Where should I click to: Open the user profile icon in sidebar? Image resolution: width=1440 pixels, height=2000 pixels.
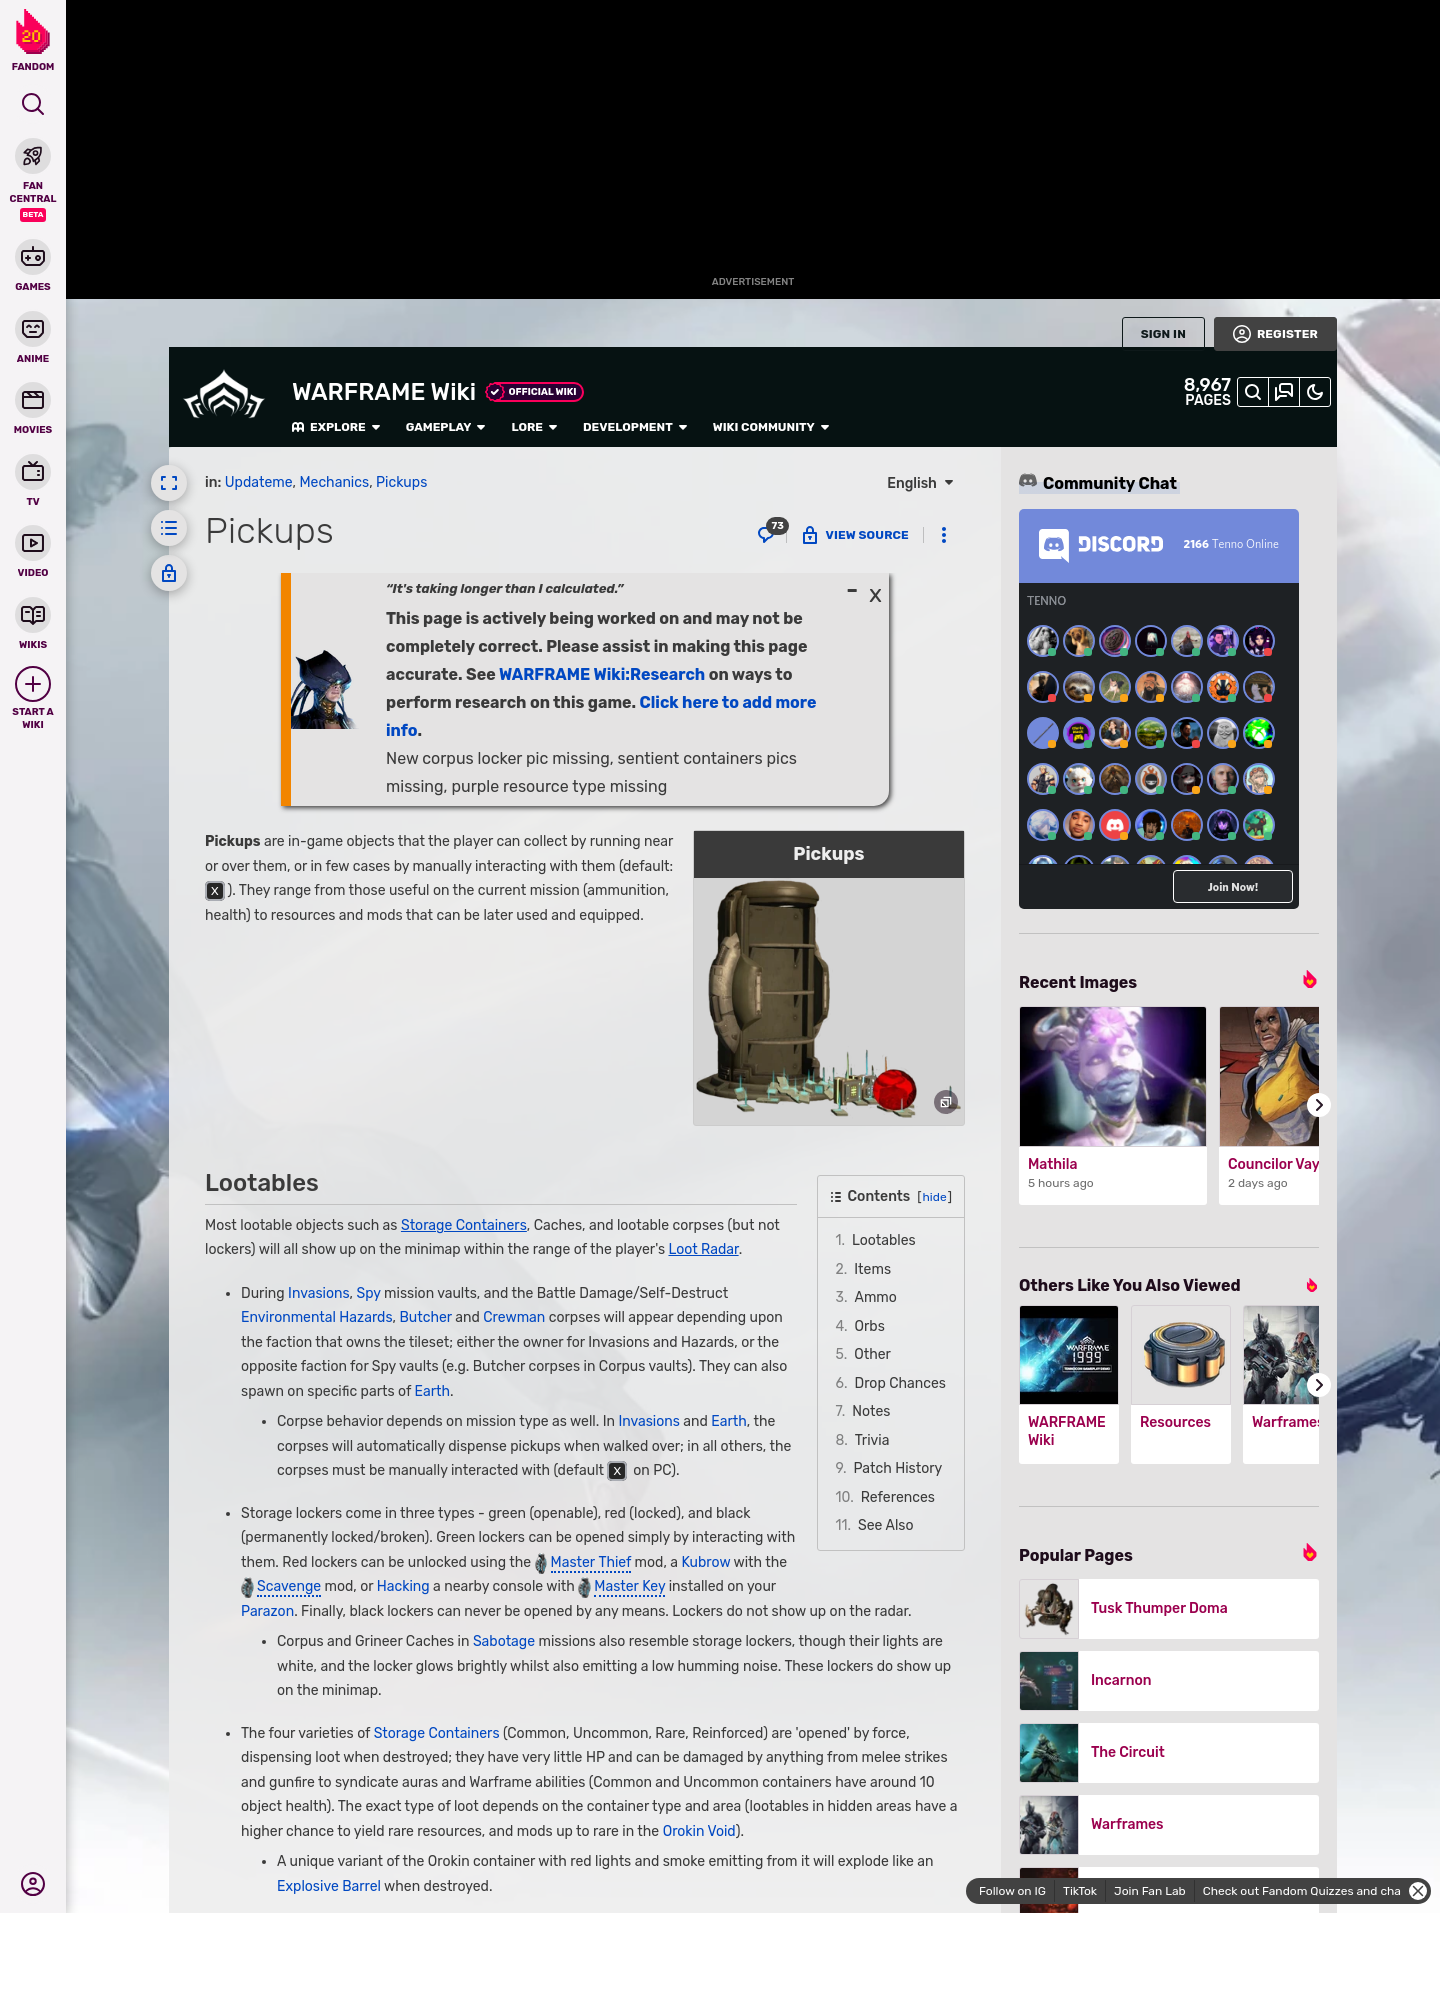click(x=33, y=1884)
